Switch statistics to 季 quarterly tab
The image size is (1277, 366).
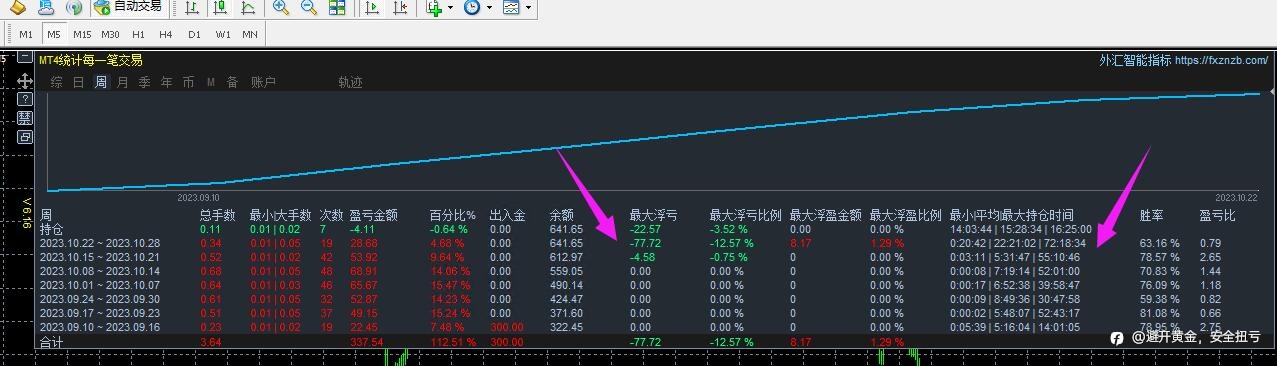[x=144, y=82]
